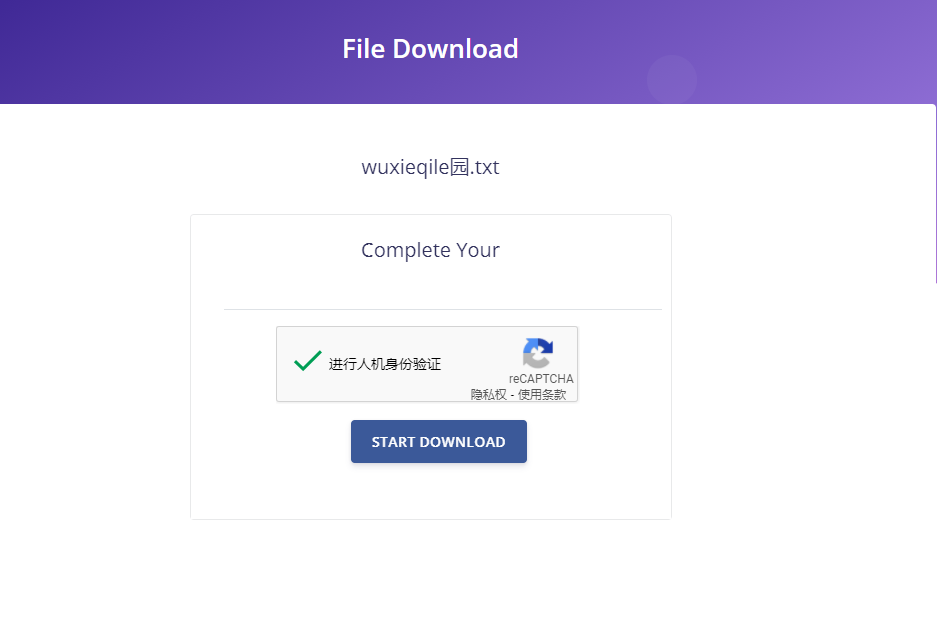Click the green reCAPTCHA checkmark

[308, 361]
